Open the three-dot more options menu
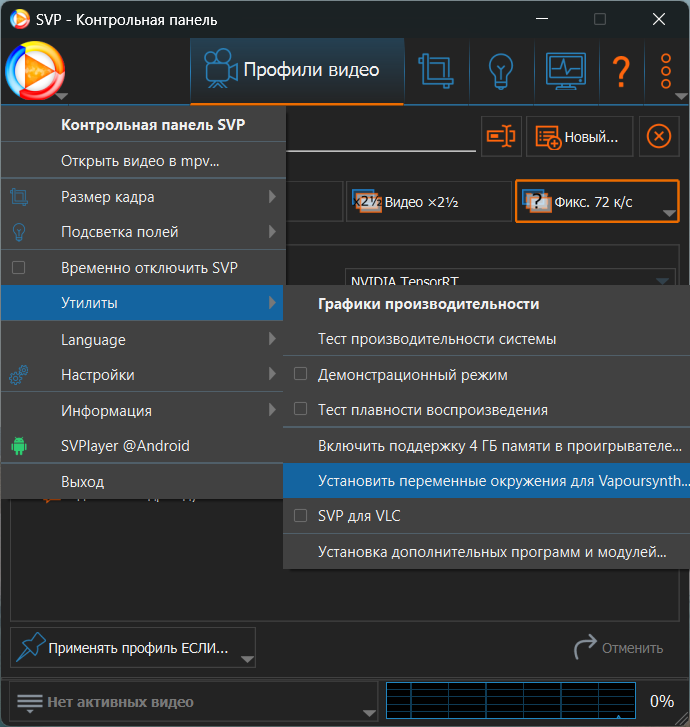This screenshot has height=727, width=690. [x=667, y=71]
